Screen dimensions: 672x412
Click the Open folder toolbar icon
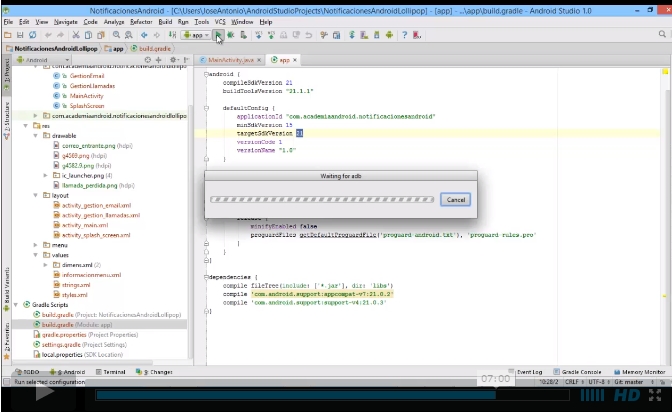(8, 35)
